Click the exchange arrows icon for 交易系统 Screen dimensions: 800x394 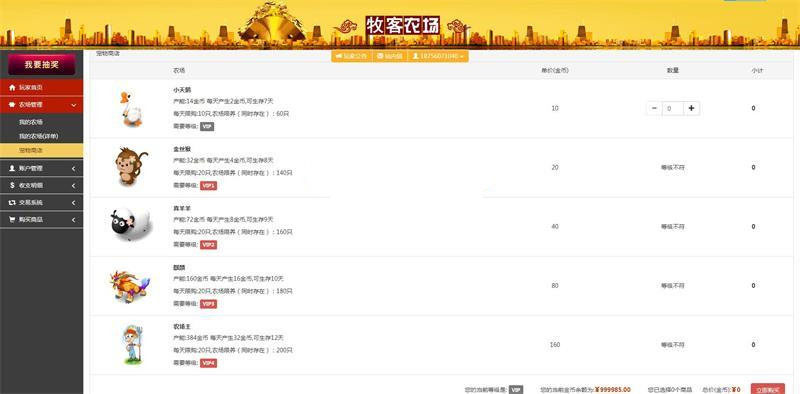point(12,203)
